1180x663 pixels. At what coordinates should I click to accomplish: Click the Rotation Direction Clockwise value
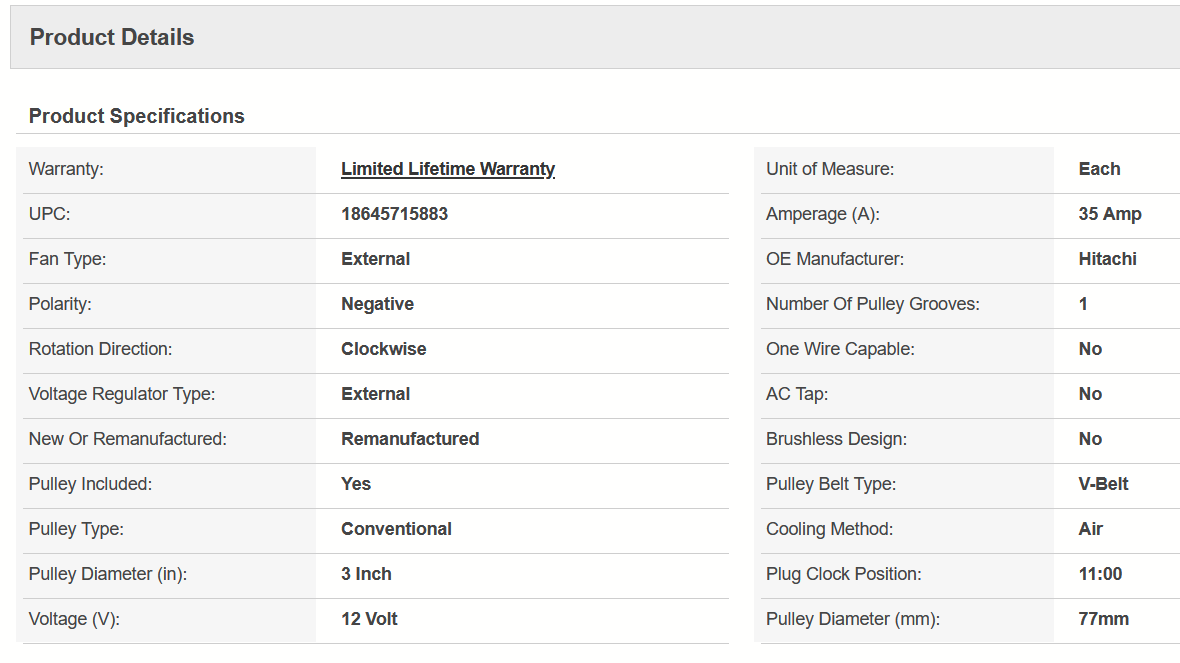[383, 349]
